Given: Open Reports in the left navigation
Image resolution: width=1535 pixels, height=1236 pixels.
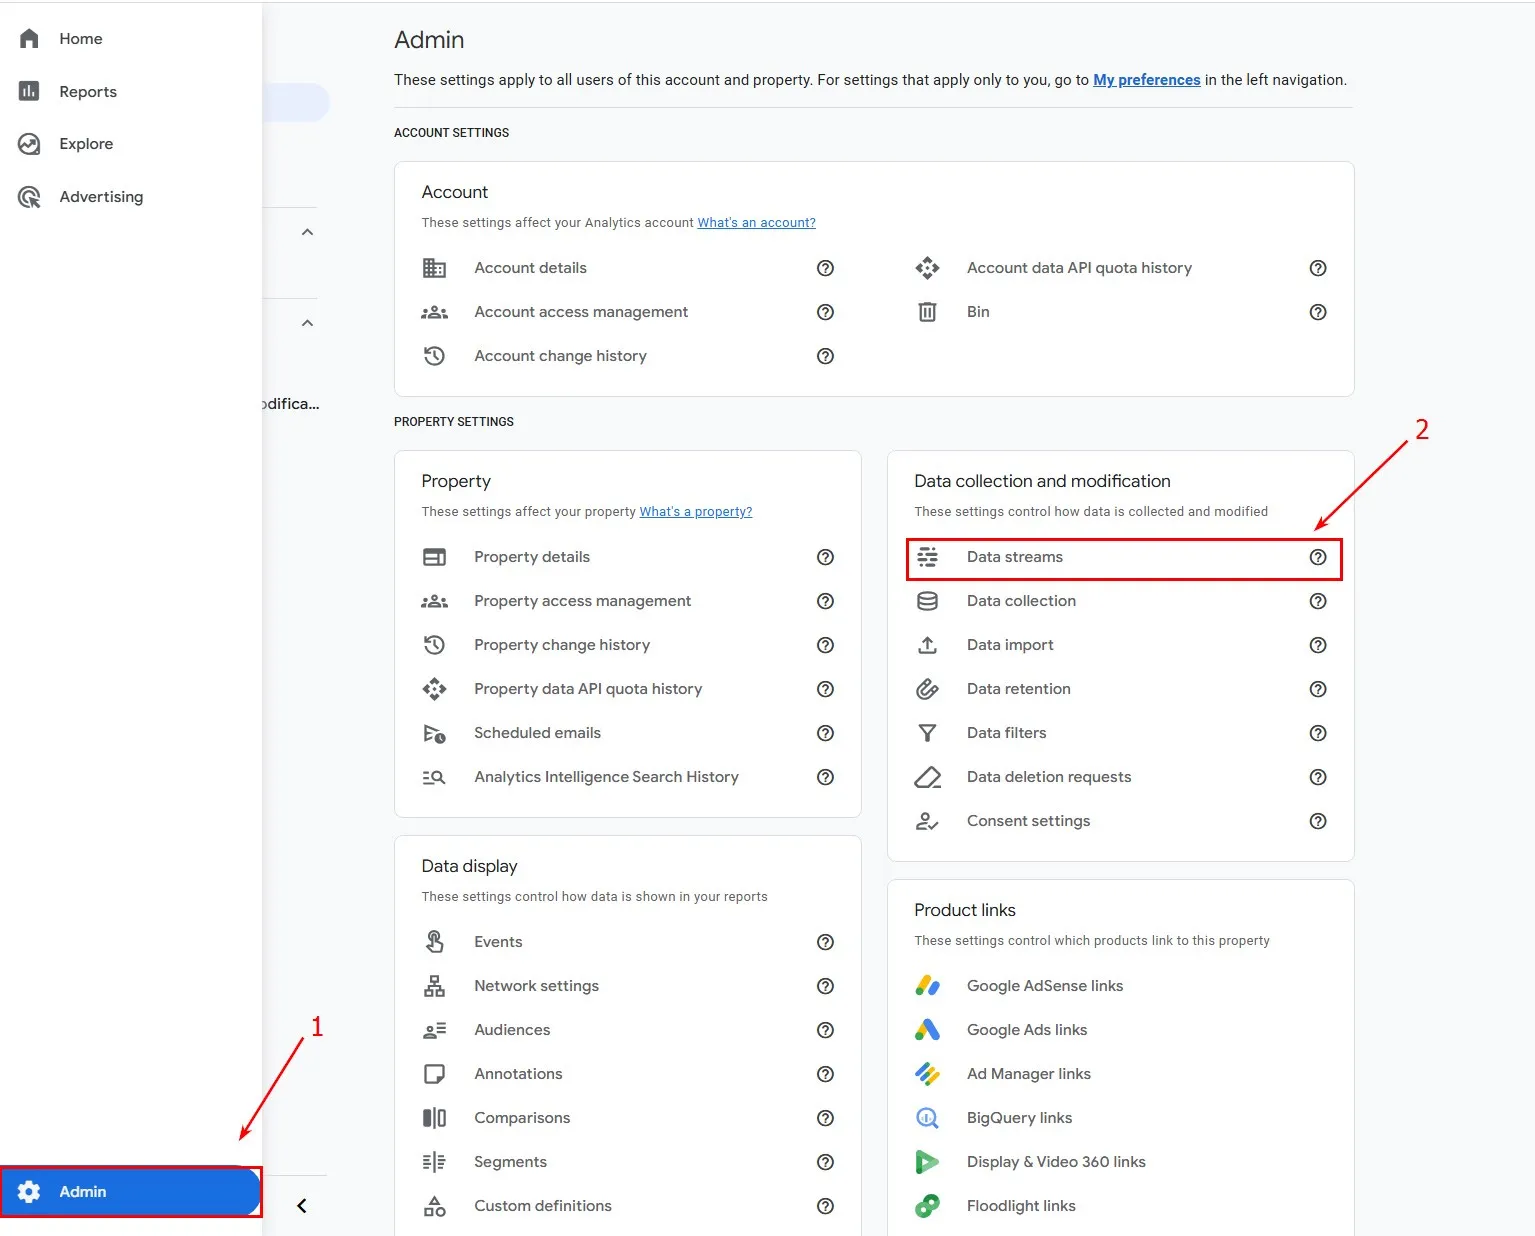Looking at the screenshot, I should 88,92.
